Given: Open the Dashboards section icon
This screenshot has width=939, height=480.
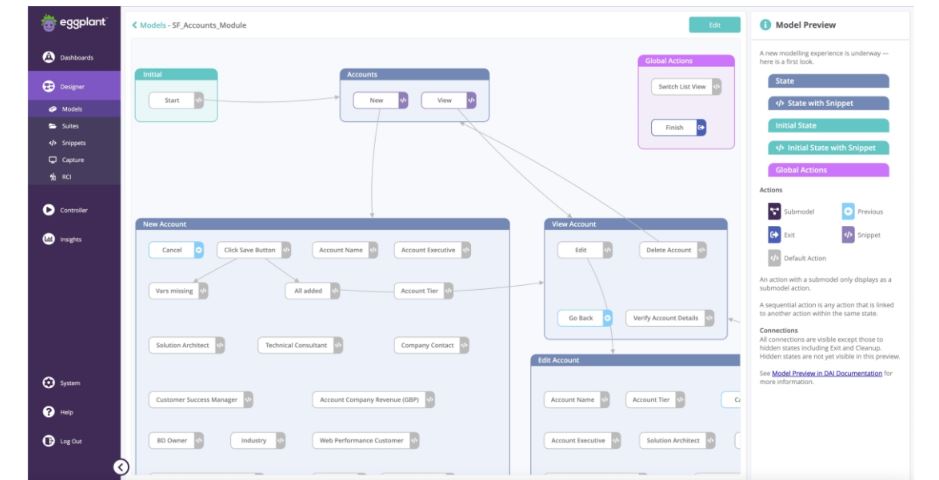Looking at the screenshot, I should click(49, 57).
